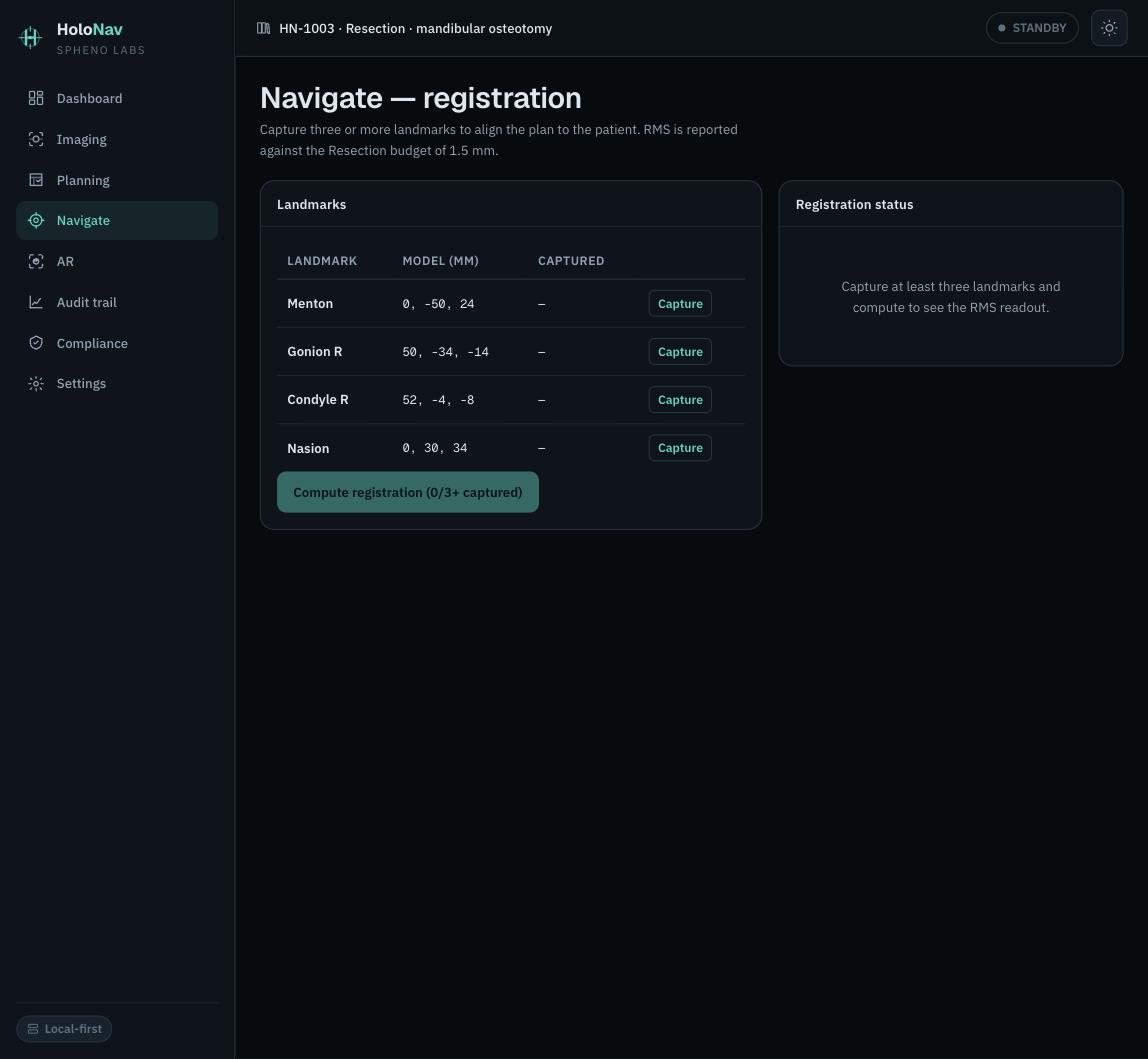Click model coordinates 0, -50, 24

point(438,304)
